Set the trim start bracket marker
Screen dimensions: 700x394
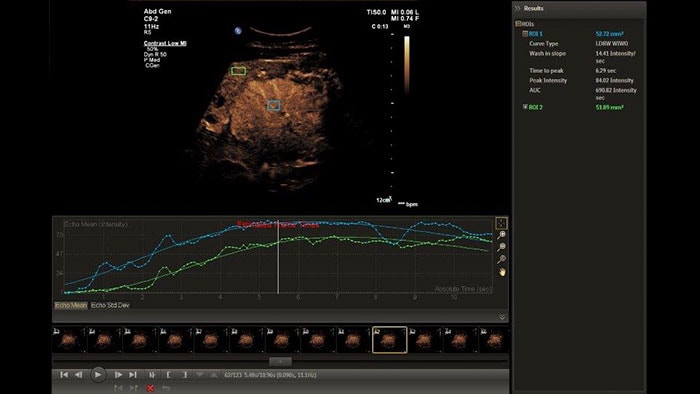pyautogui.click(x=168, y=375)
